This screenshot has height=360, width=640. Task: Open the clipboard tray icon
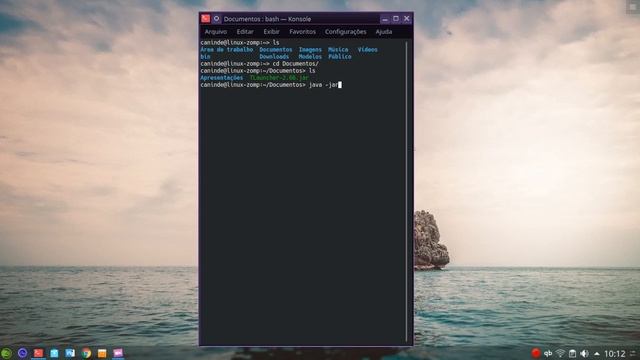coord(573,353)
